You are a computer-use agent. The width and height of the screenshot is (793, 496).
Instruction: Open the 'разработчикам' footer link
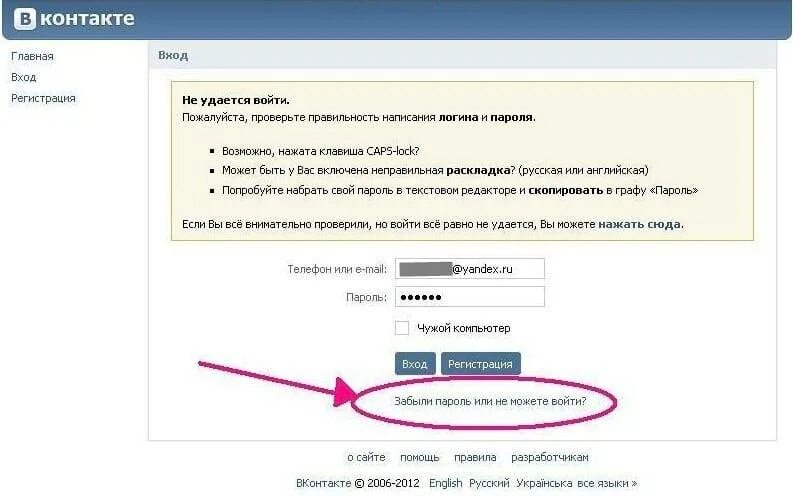tap(550, 457)
